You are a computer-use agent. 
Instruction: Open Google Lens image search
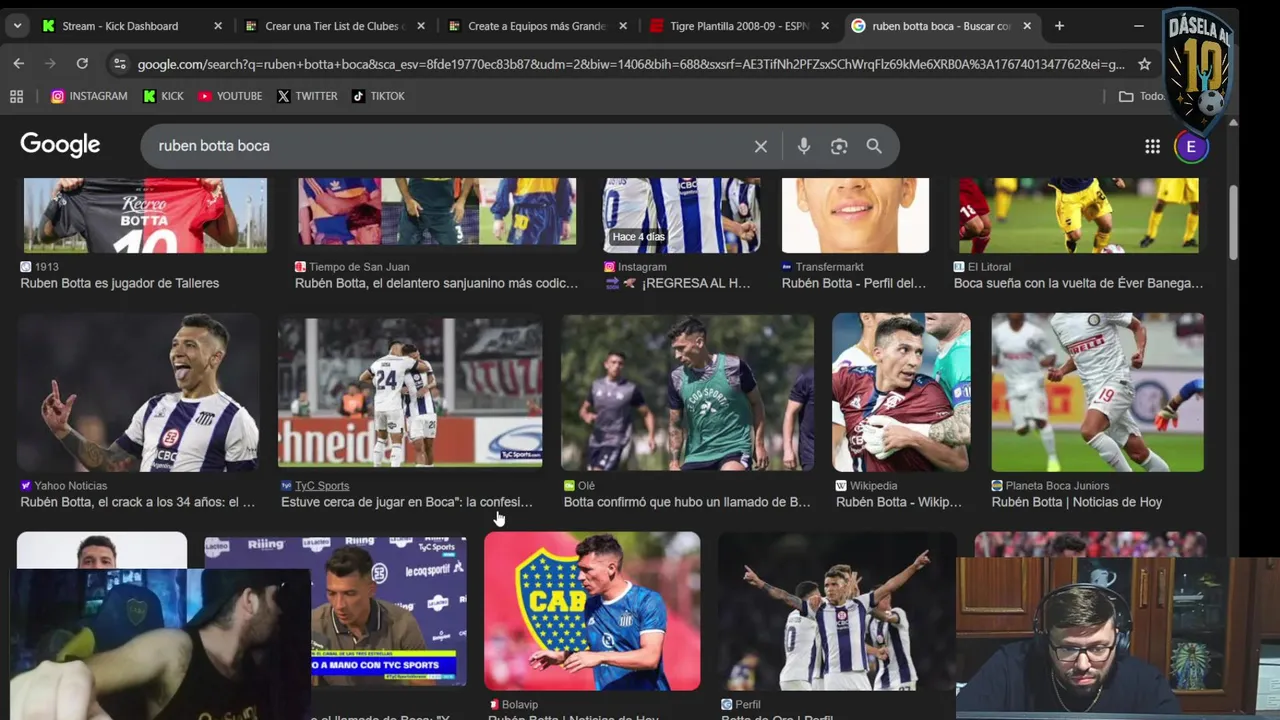(x=839, y=146)
